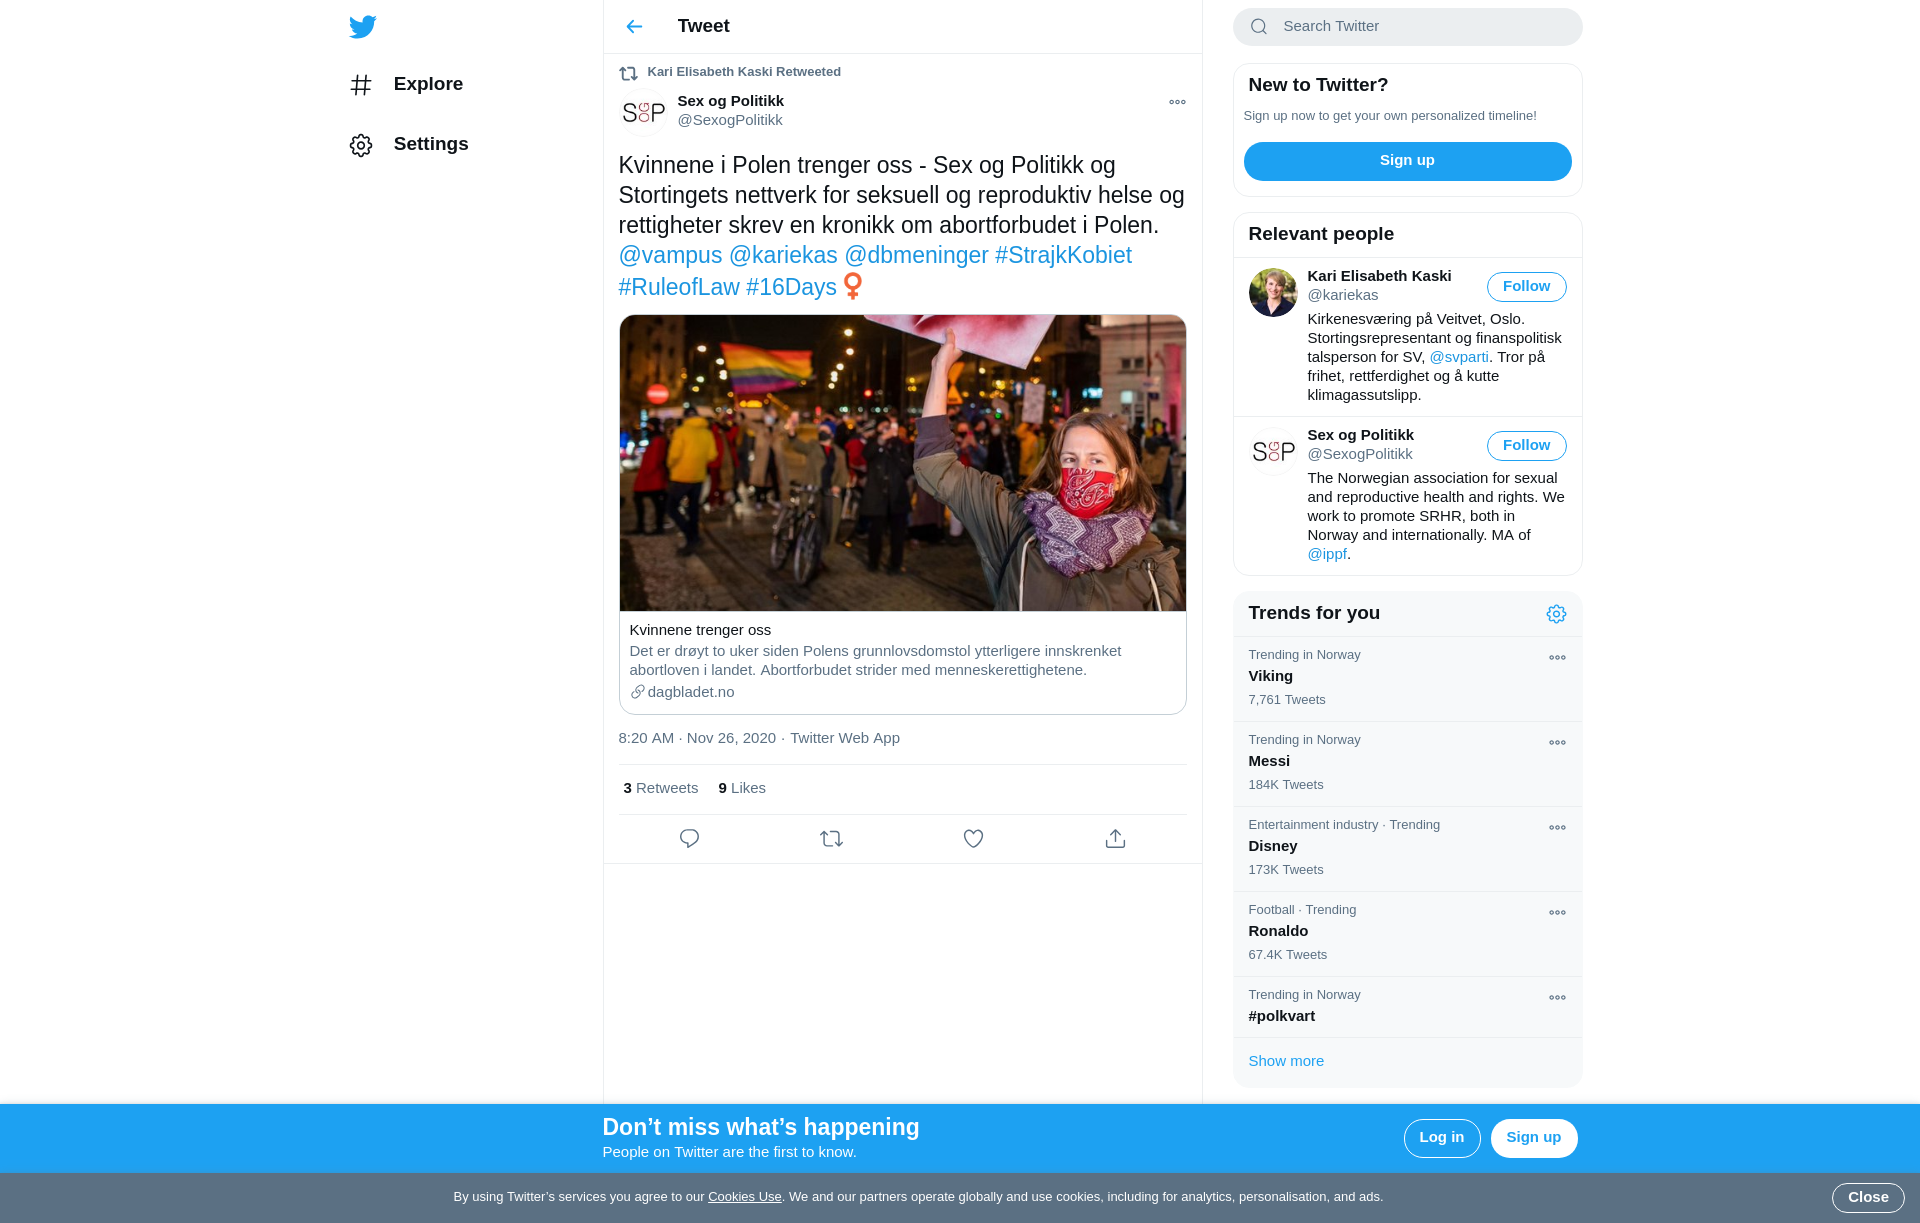The height and width of the screenshot is (1223, 1920).
Task: Open more options for Viking trend
Action: click(x=1557, y=658)
